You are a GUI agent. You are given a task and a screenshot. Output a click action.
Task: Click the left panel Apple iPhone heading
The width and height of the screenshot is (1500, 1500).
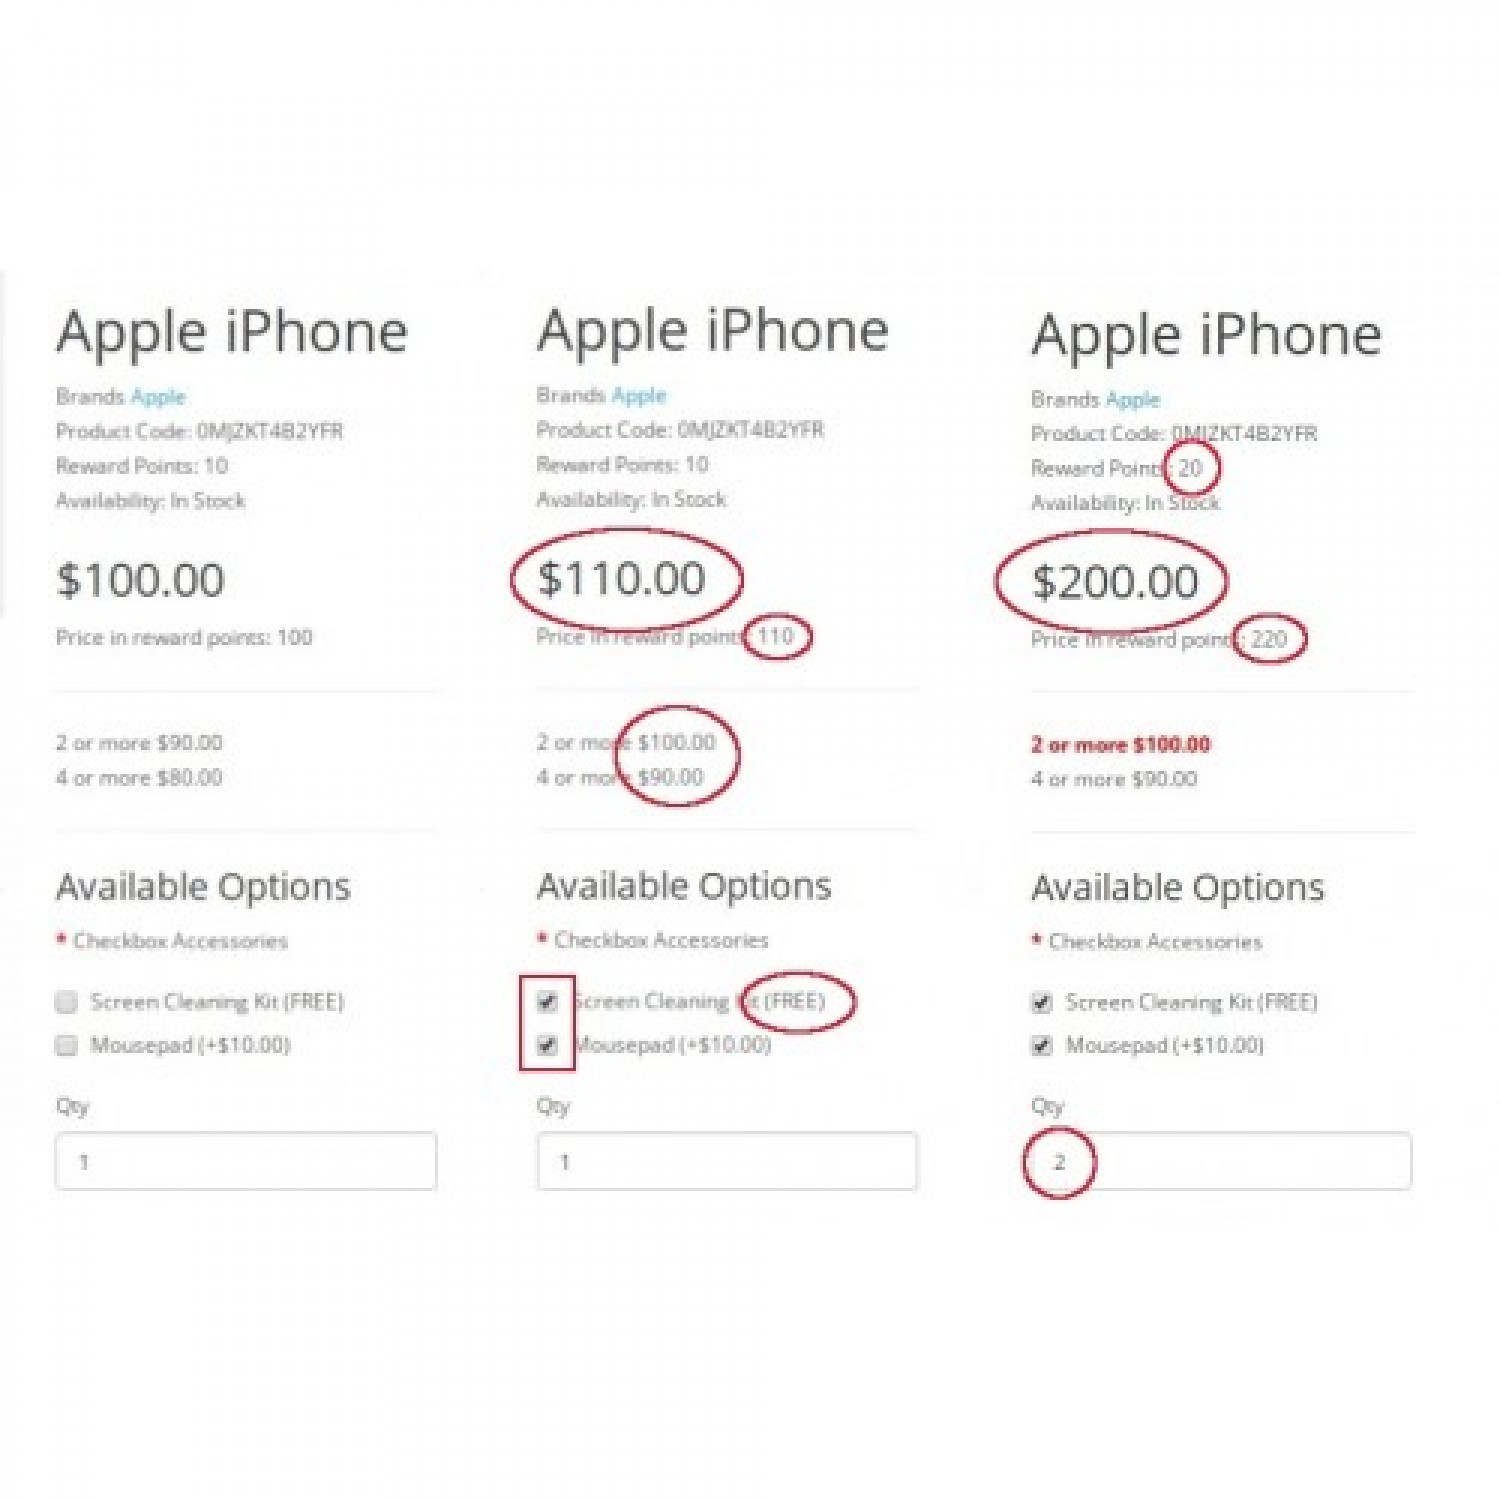click(x=232, y=333)
